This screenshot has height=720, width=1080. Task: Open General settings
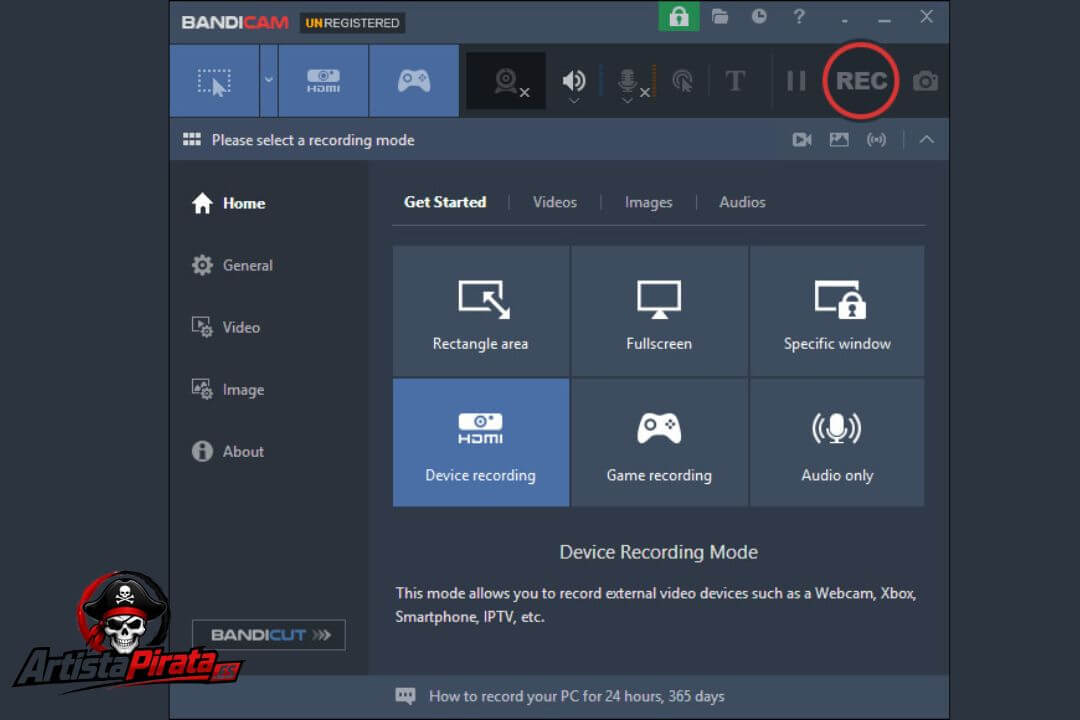pos(232,265)
